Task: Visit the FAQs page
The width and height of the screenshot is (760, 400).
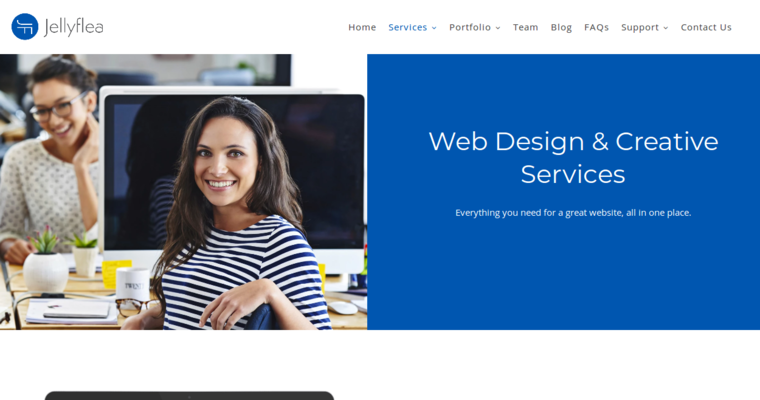Action: pyautogui.click(x=596, y=27)
